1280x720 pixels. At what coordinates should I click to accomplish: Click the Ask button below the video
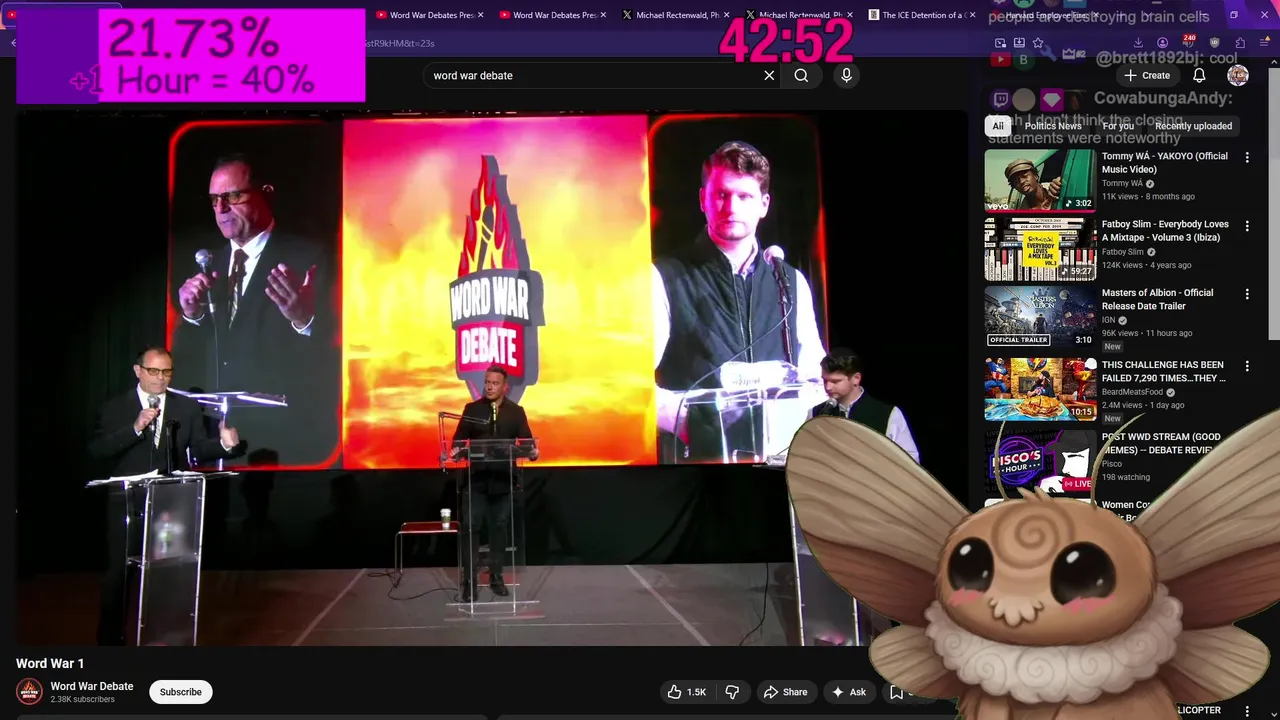coord(849,692)
